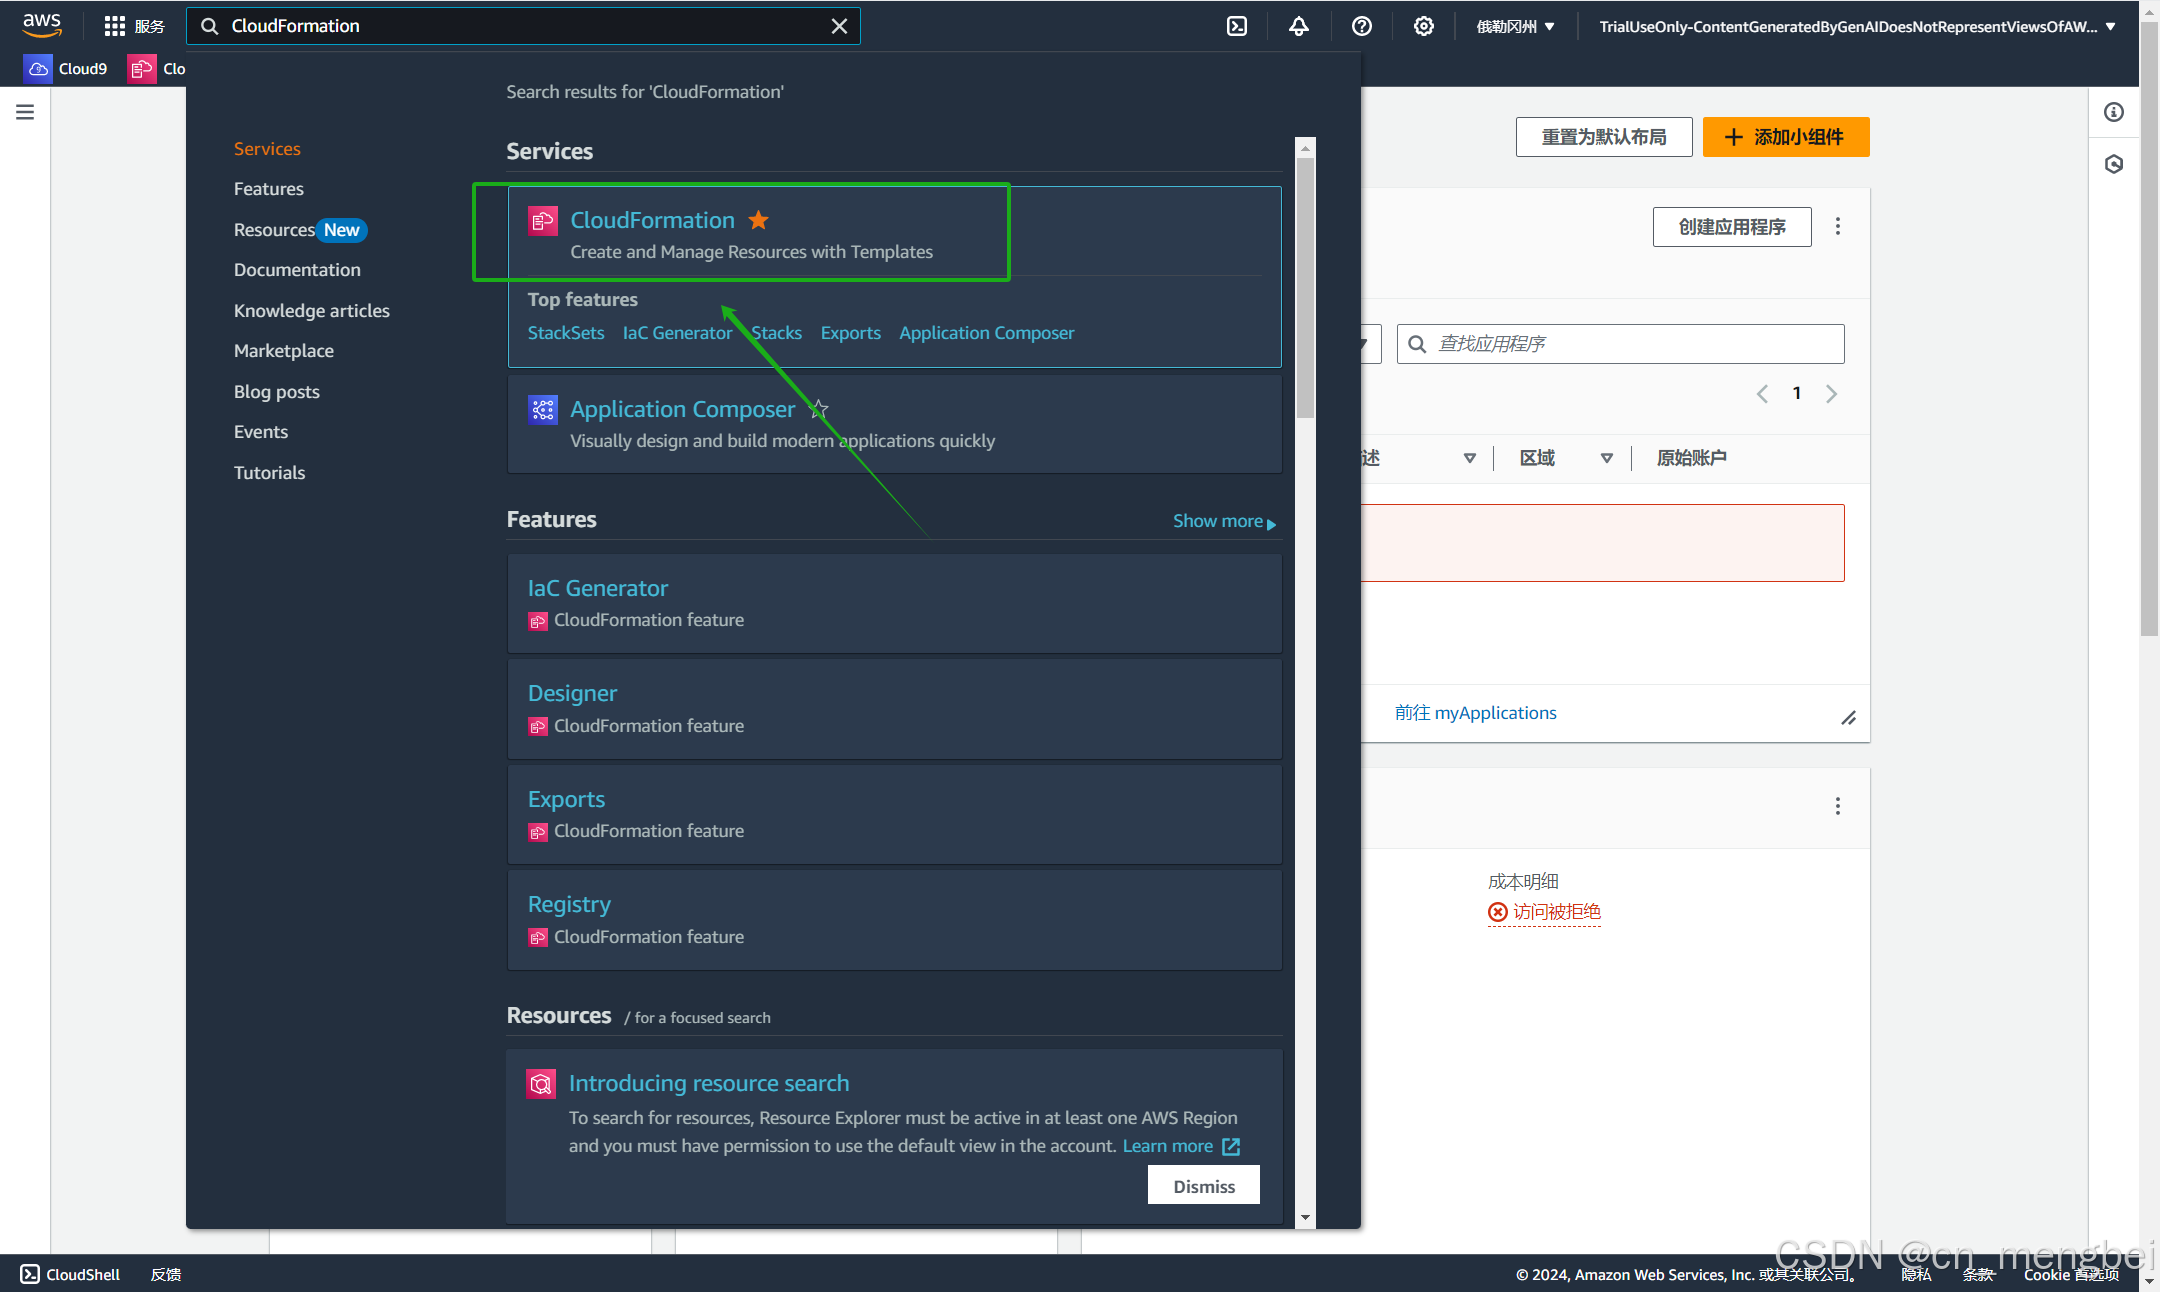Open the services grid menu icon

click(x=114, y=26)
